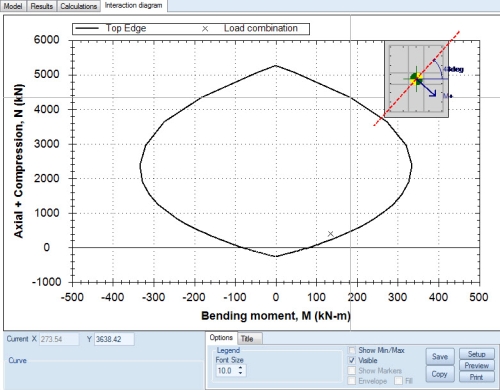Screen dimensions: 500x390
Task: Click the Current X value field
Action: pyautogui.click(x=59, y=339)
